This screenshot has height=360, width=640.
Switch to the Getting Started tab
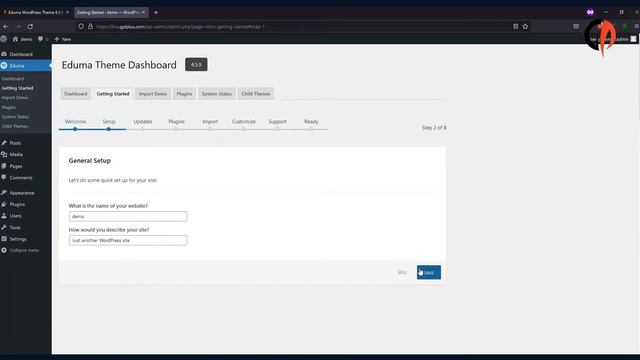point(113,94)
